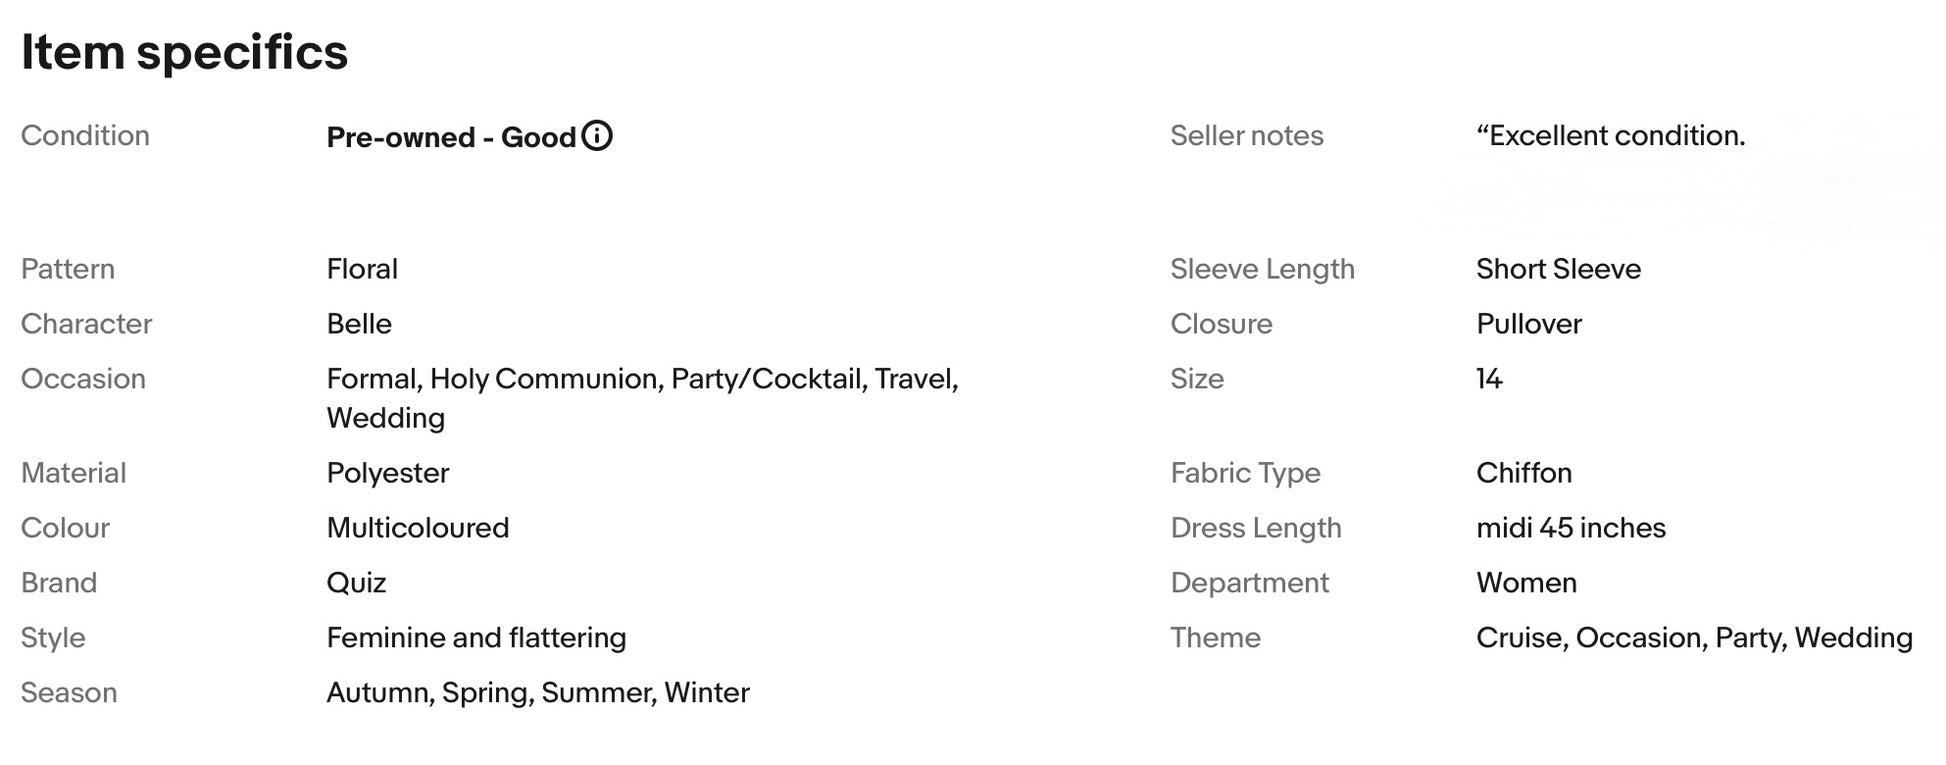Viewport: 1946px width, 765px height.
Task: Click the Cruise, Occasion, Party, Wedding theme
Action: point(1694,638)
